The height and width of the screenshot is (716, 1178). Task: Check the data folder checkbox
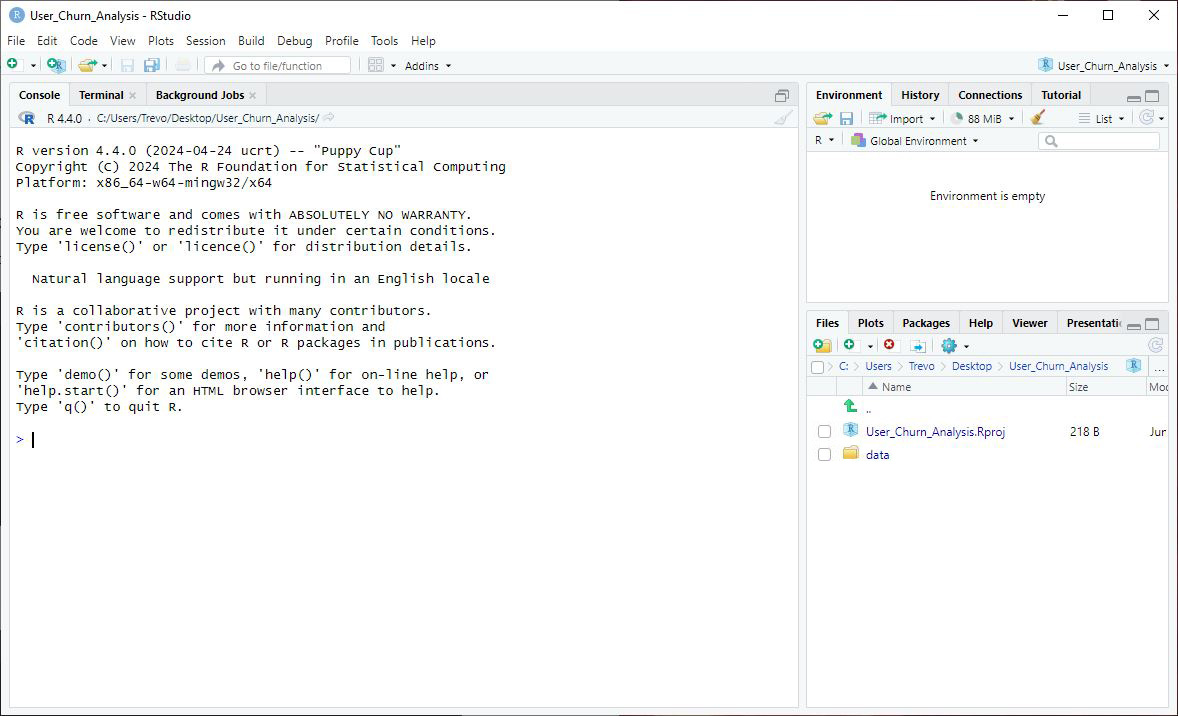[x=824, y=455]
